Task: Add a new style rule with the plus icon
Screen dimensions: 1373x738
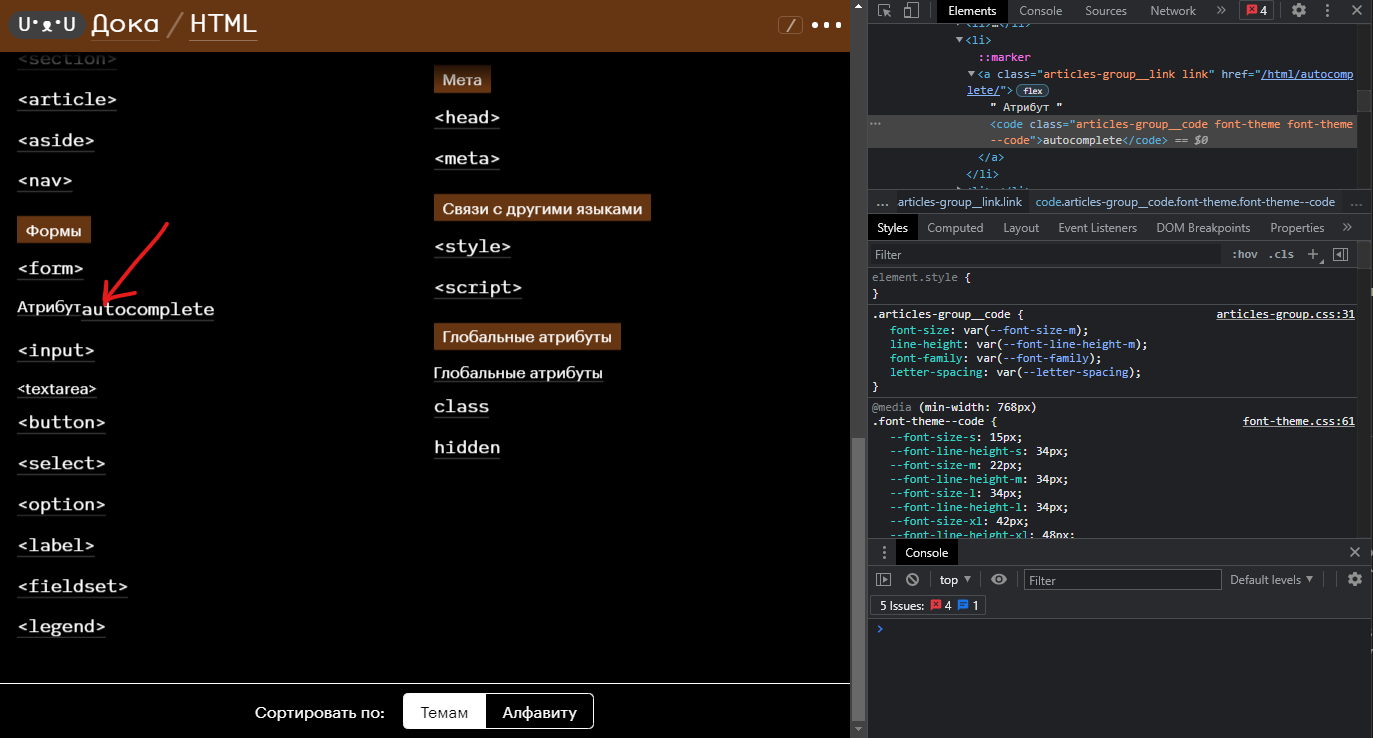Action: (x=1313, y=254)
